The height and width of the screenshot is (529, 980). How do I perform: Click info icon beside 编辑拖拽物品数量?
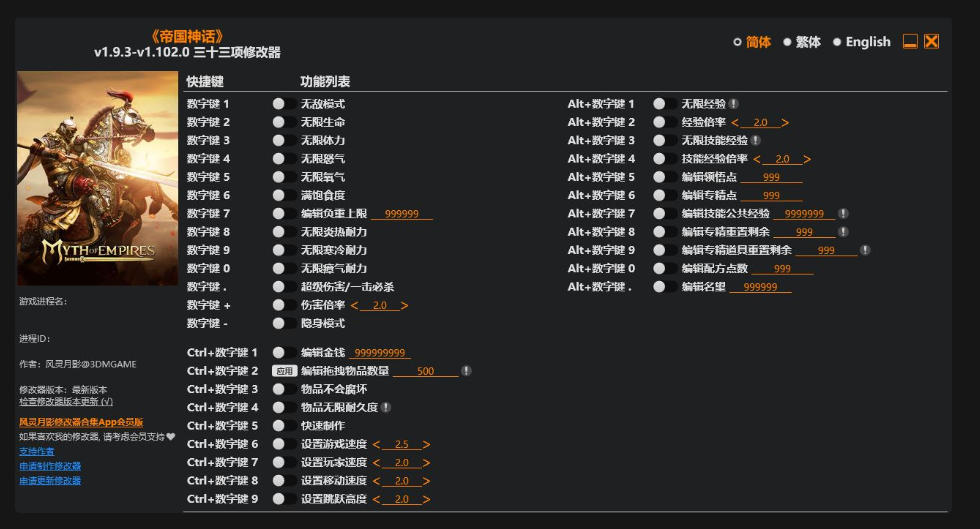pyautogui.click(x=466, y=371)
